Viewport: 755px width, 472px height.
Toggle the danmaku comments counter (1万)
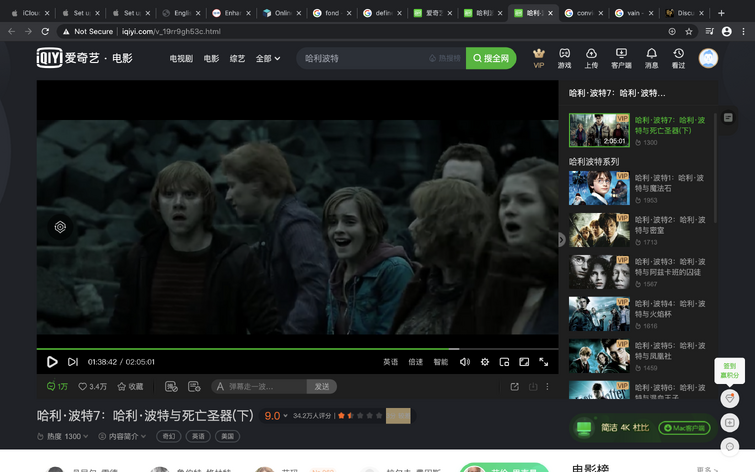tap(57, 386)
